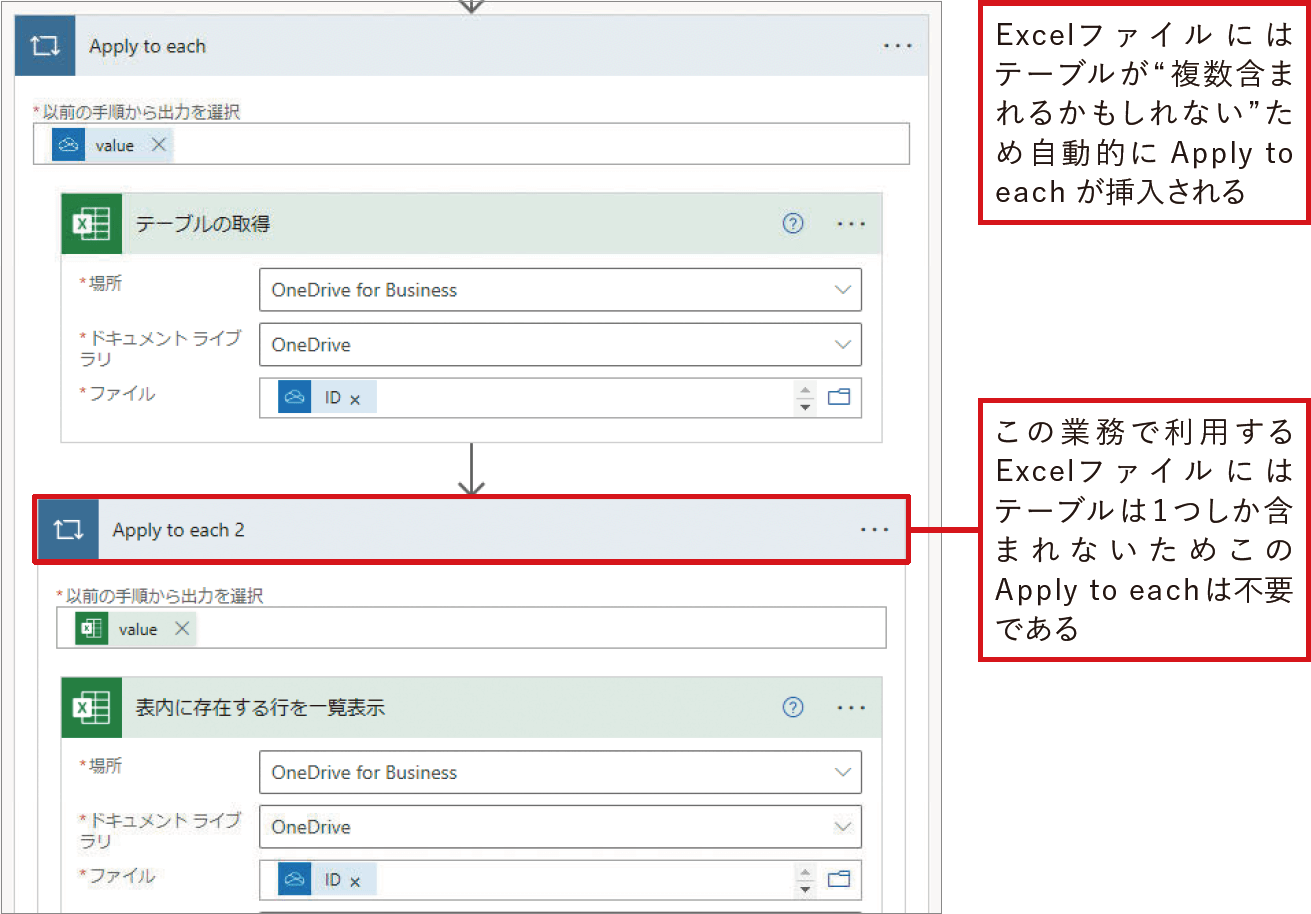The width and height of the screenshot is (1311, 914).
Task: Click the loop icon of Apply to each 2
Action: [x=69, y=530]
